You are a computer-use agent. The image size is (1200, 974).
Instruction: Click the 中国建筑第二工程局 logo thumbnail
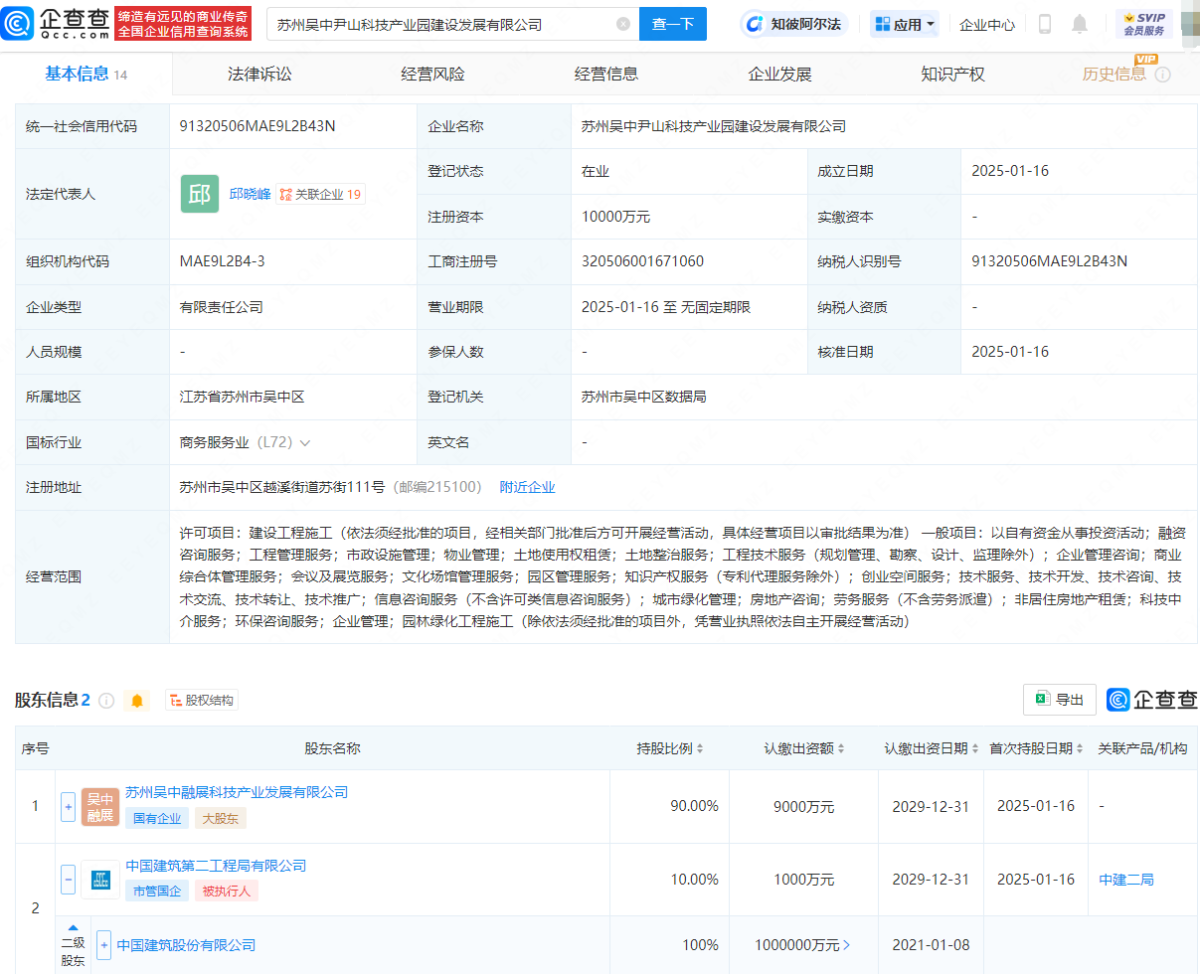coord(100,880)
